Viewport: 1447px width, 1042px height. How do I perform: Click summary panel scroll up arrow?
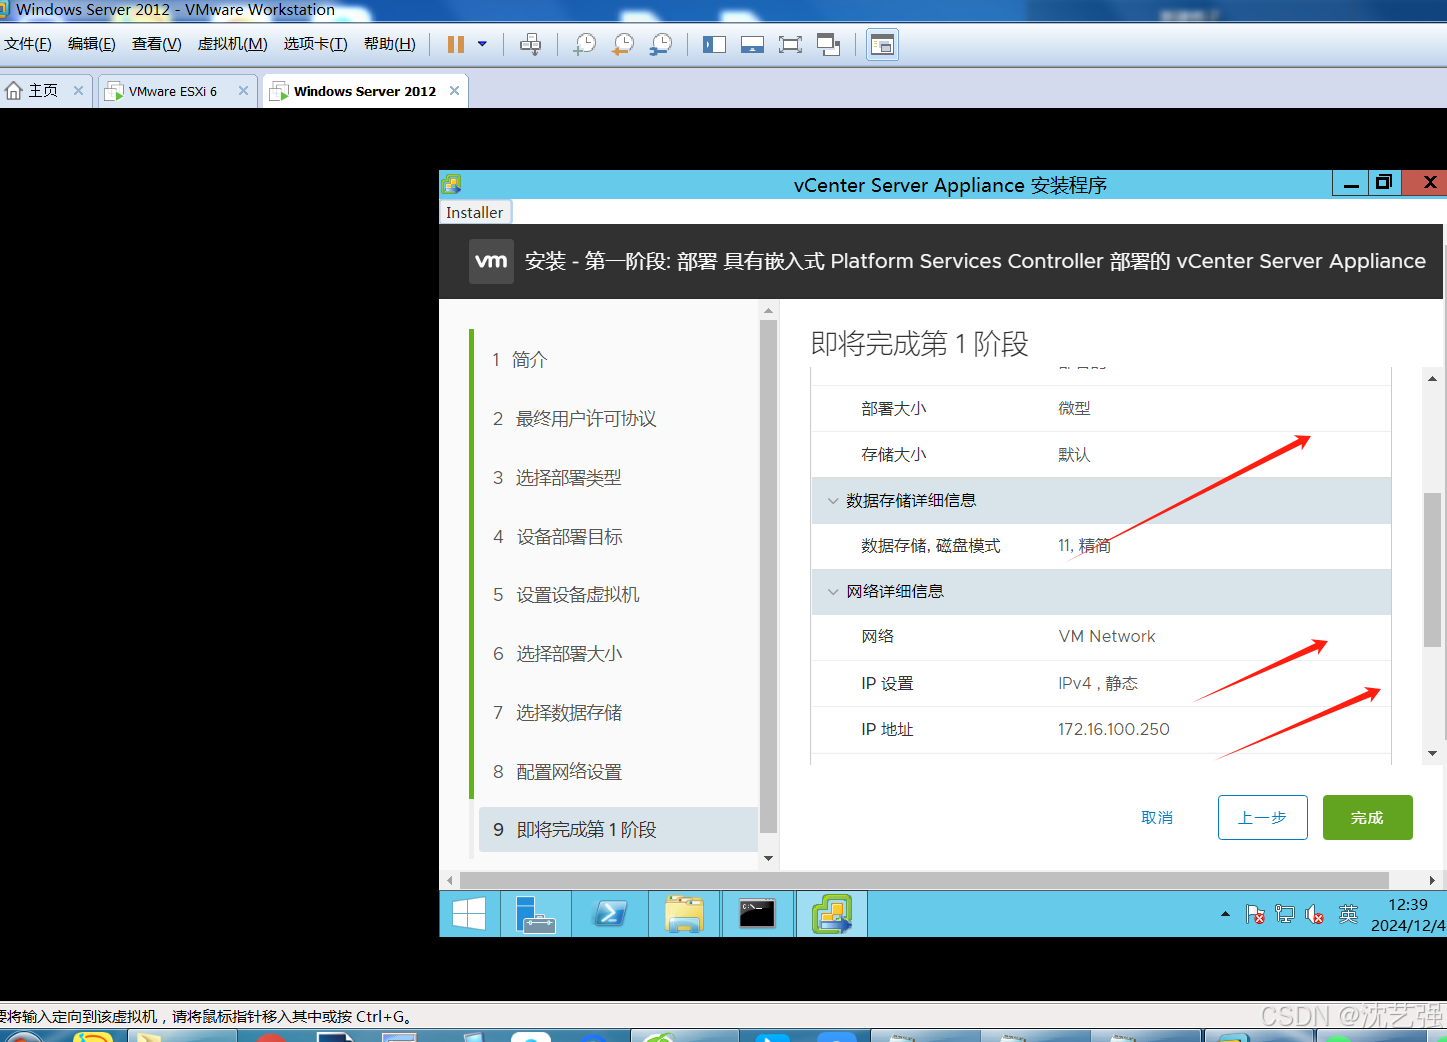point(1432,379)
